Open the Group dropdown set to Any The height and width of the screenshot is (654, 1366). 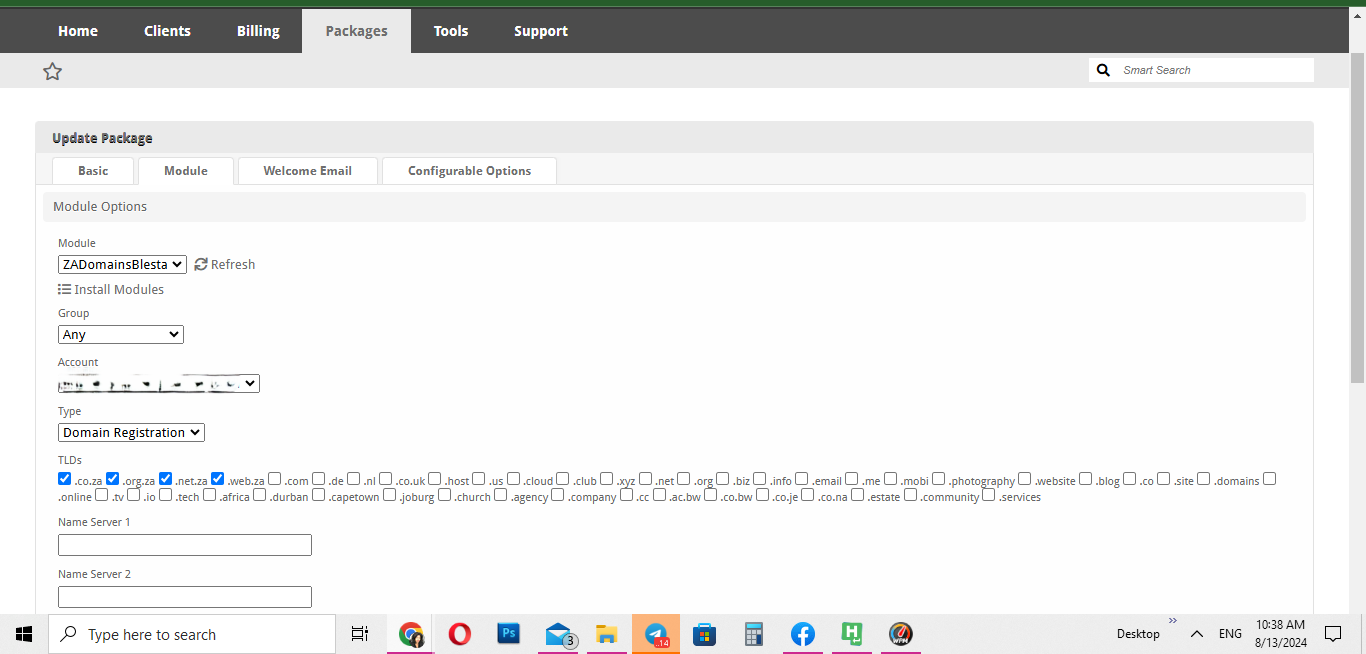pos(121,335)
